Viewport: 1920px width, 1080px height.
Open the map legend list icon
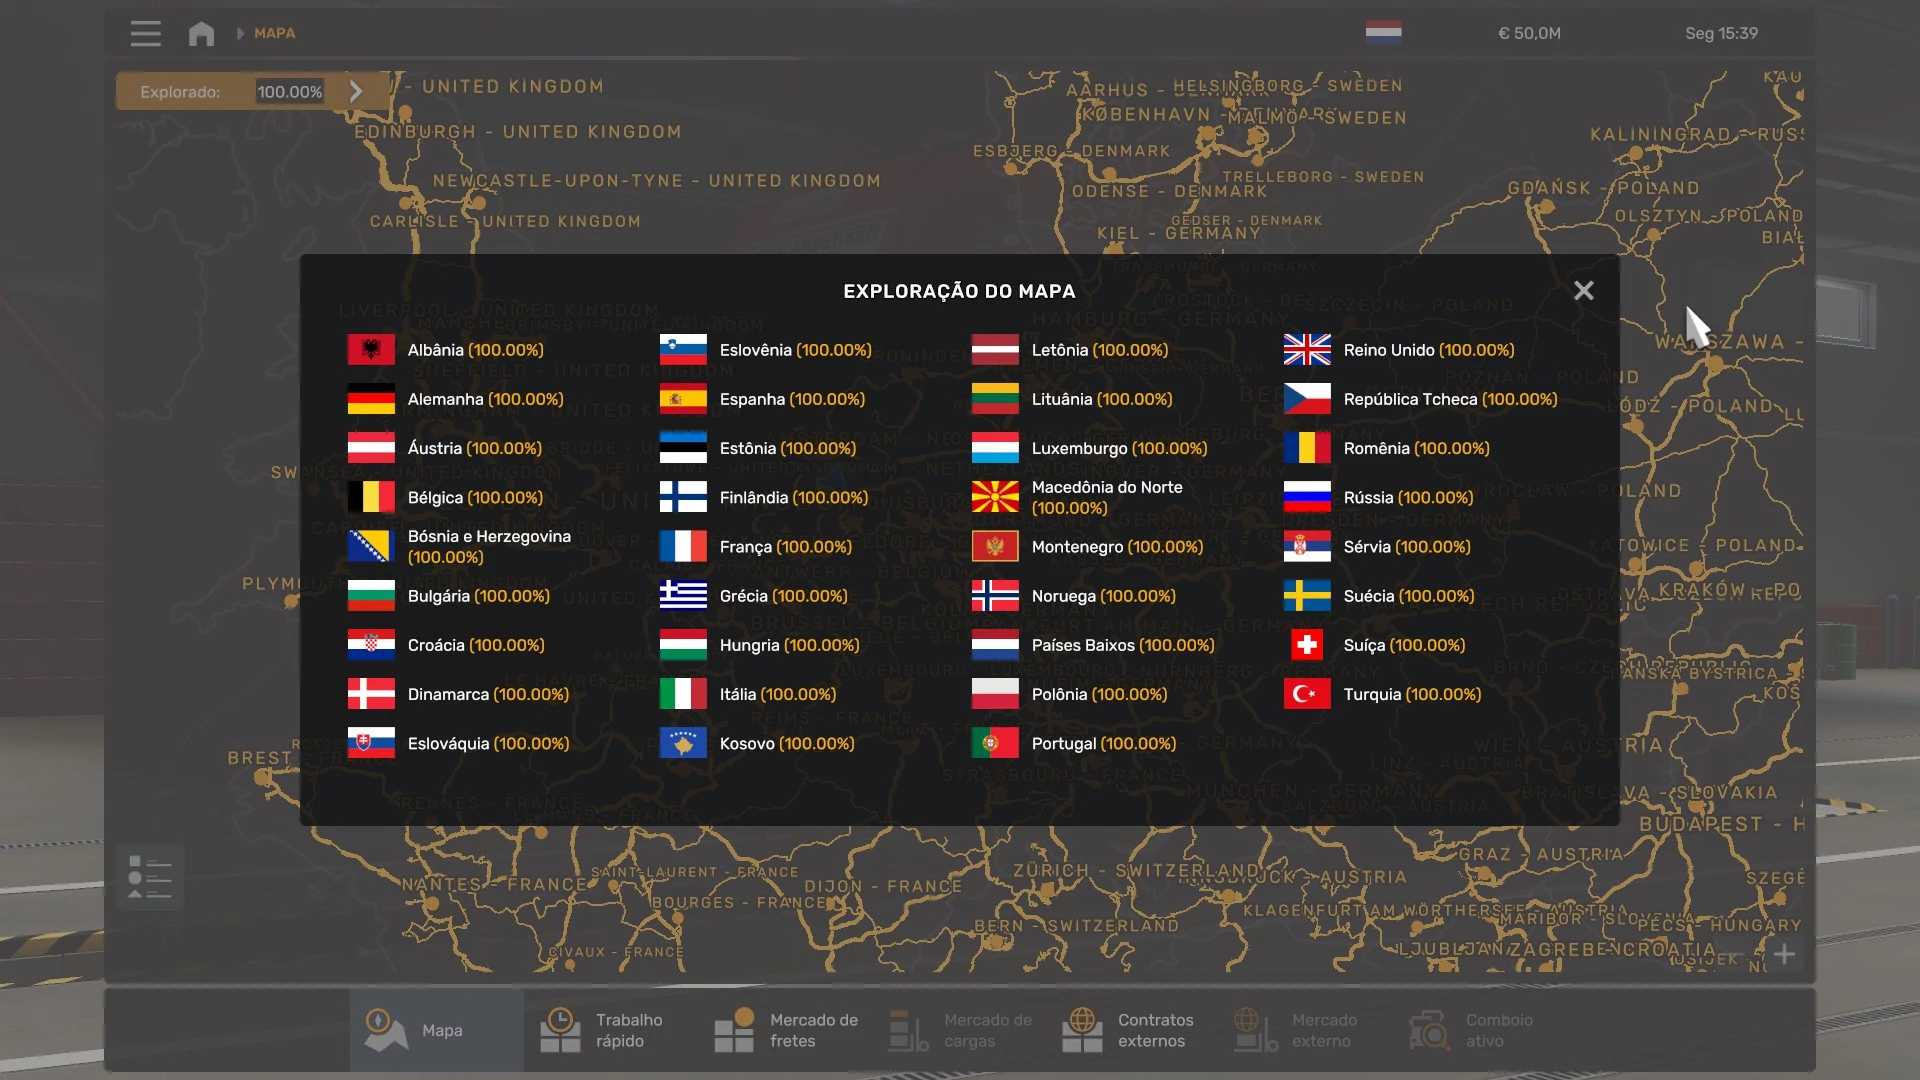tap(150, 877)
